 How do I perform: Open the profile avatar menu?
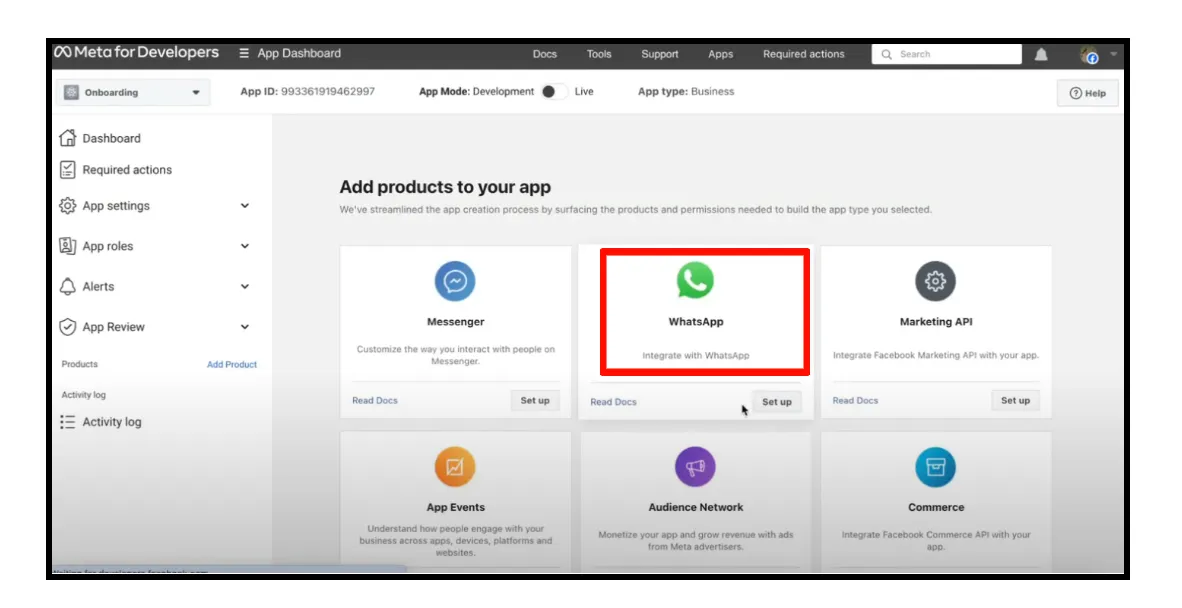coord(1089,54)
